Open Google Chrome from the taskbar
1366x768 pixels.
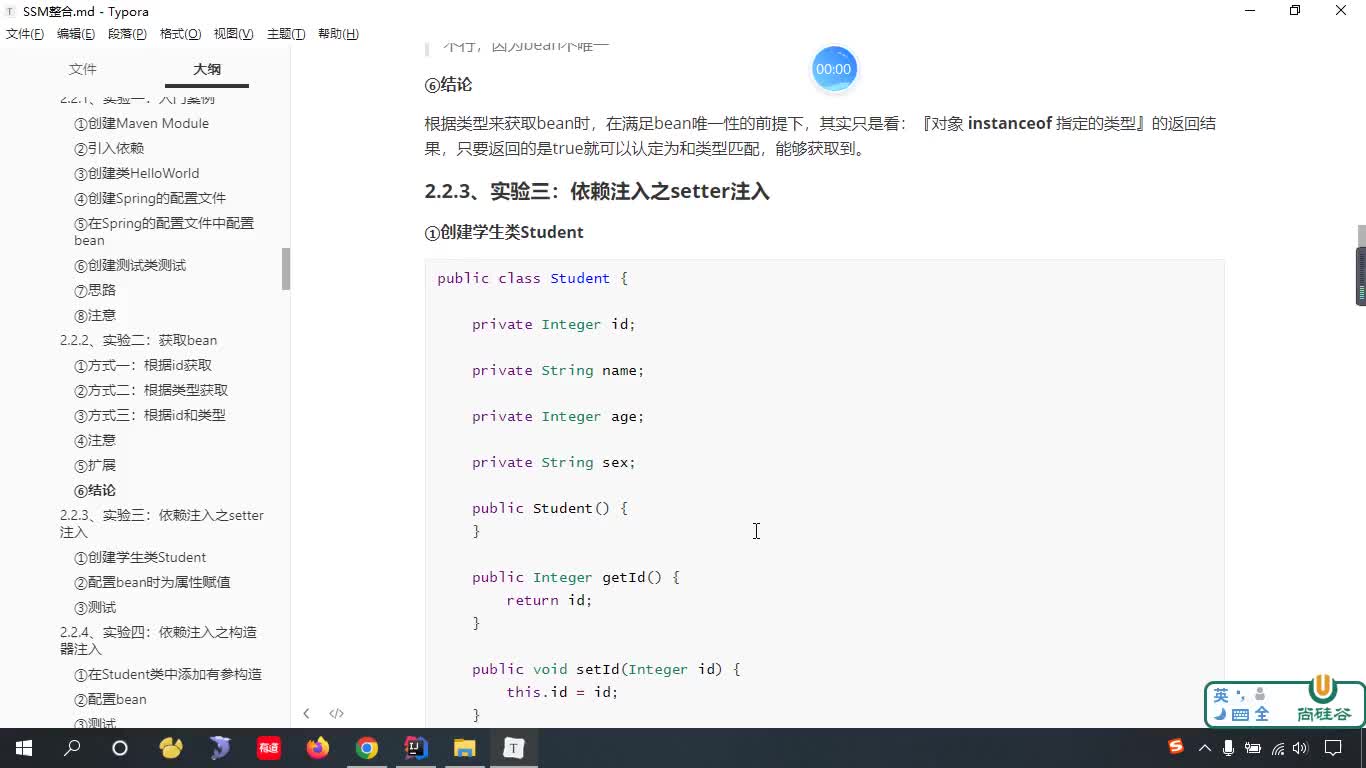(x=367, y=748)
